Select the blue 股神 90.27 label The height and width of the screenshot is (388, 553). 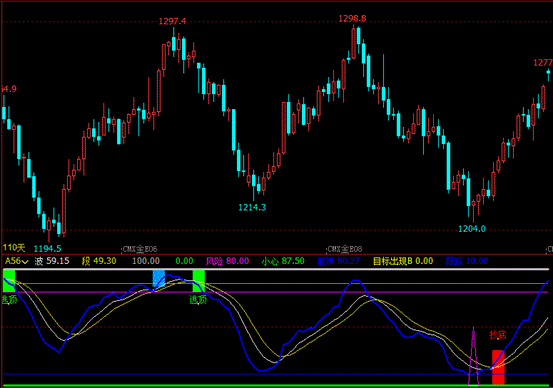tap(339, 261)
